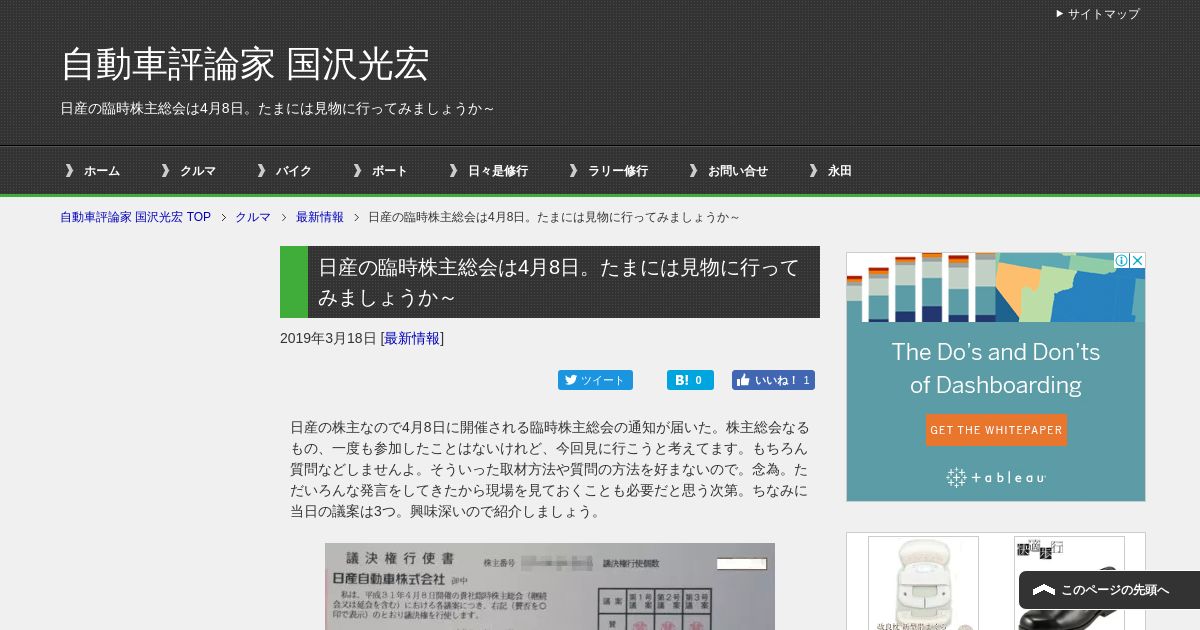This screenshot has width=1200, height=630.
Task: Select the 永田 menu item
Action: (x=840, y=171)
